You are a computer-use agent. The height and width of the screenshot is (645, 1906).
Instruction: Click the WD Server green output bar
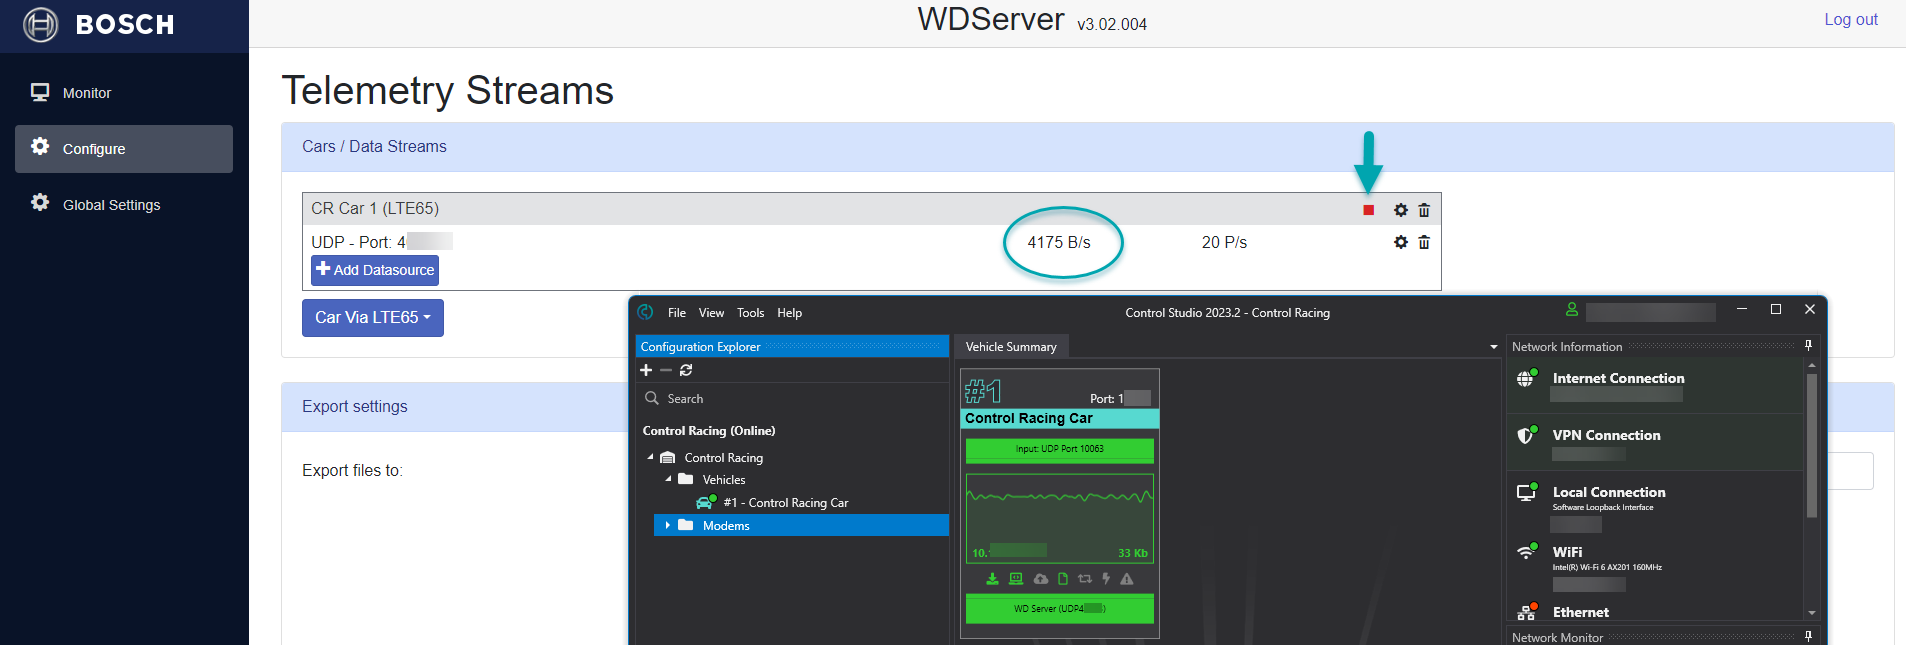[1060, 609]
